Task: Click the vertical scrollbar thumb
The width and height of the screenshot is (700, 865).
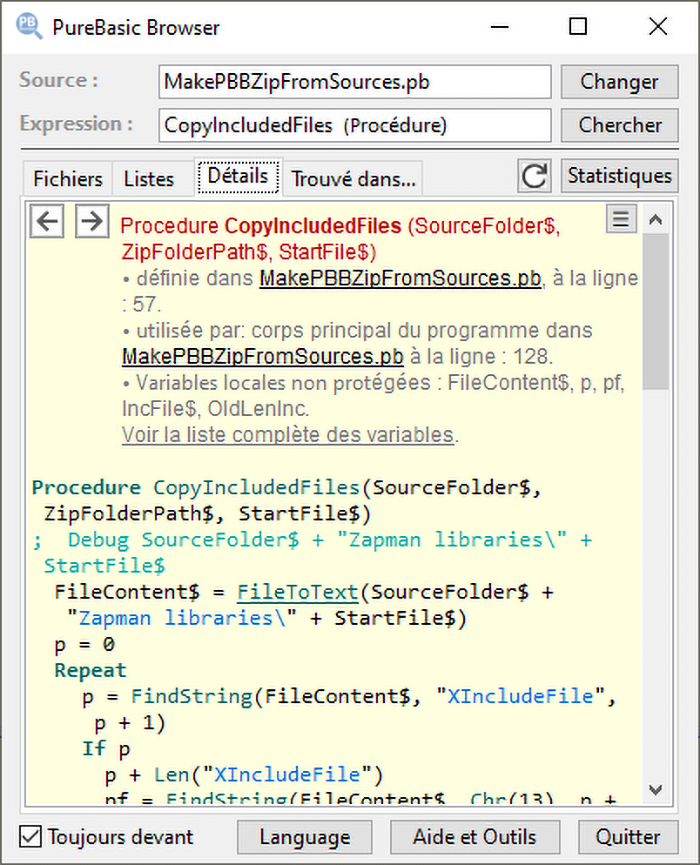Action: (655, 311)
